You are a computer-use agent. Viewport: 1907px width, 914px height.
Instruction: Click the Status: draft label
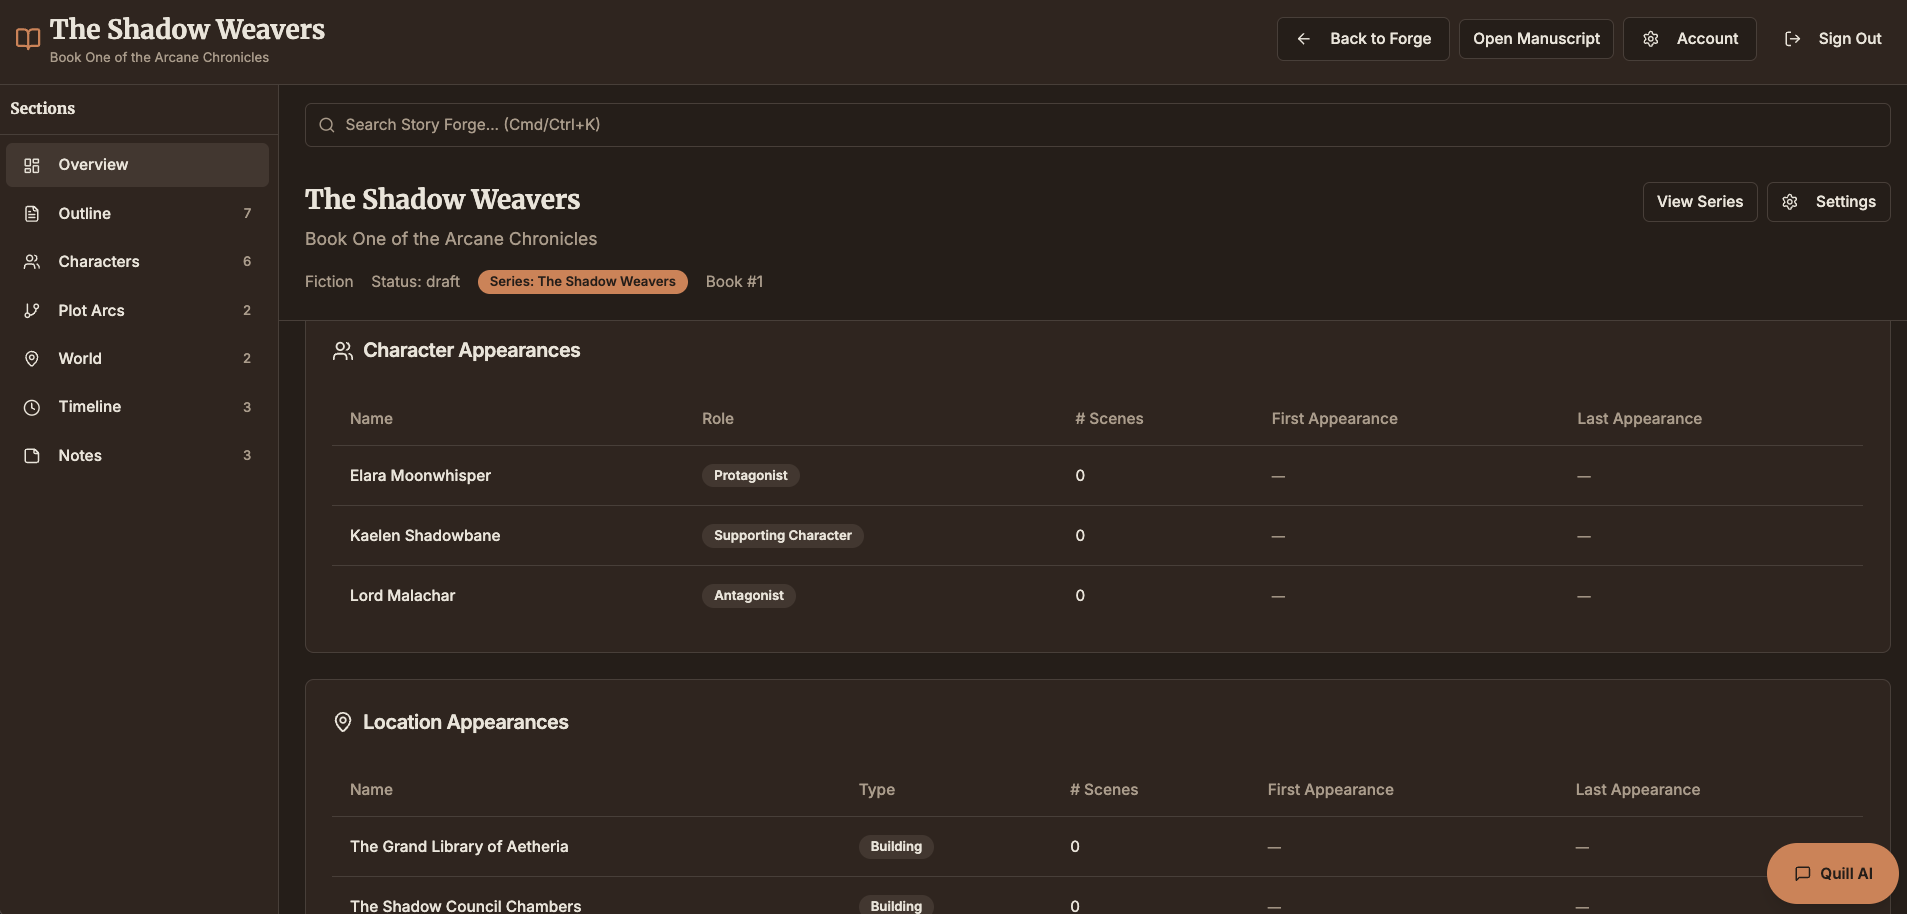[415, 282]
